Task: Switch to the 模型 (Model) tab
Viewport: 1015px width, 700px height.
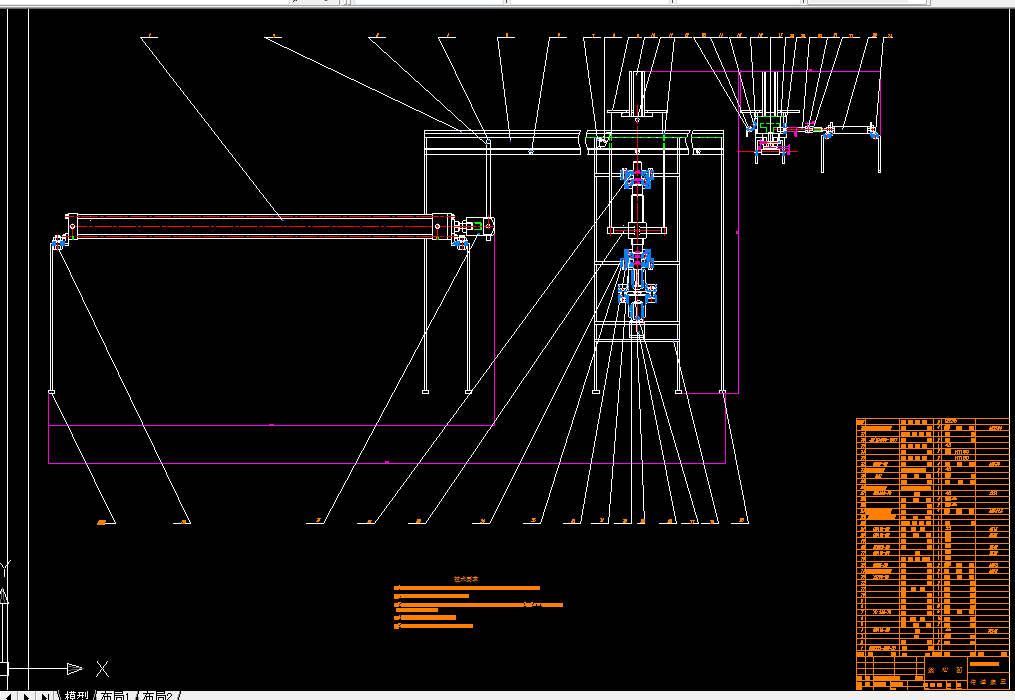Action: tap(76, 695)
